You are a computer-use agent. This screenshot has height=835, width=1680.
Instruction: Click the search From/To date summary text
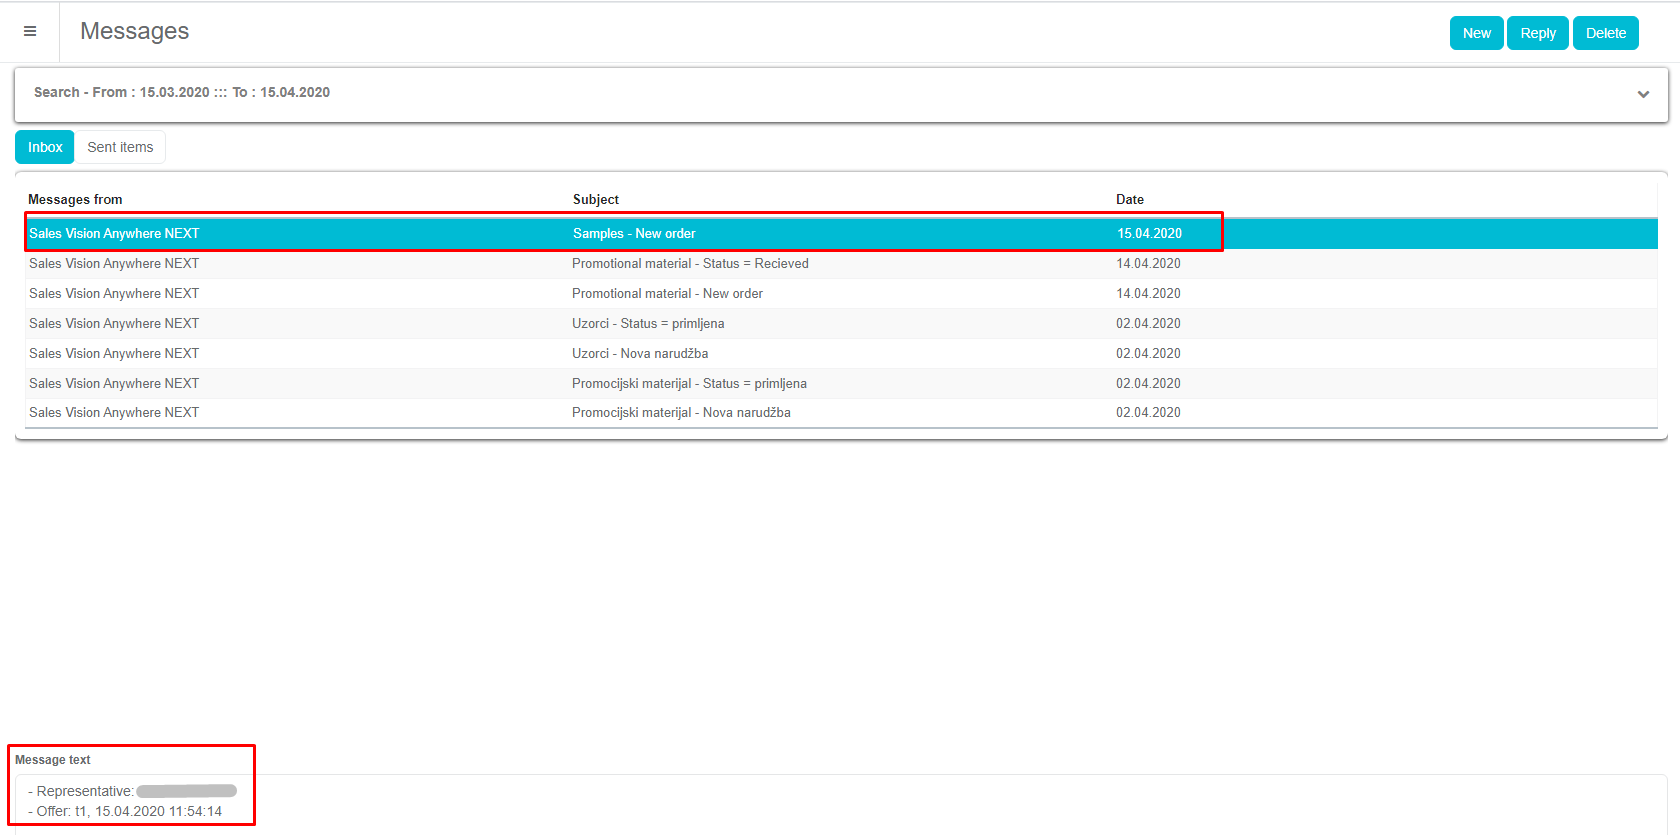tap(182, 92)
